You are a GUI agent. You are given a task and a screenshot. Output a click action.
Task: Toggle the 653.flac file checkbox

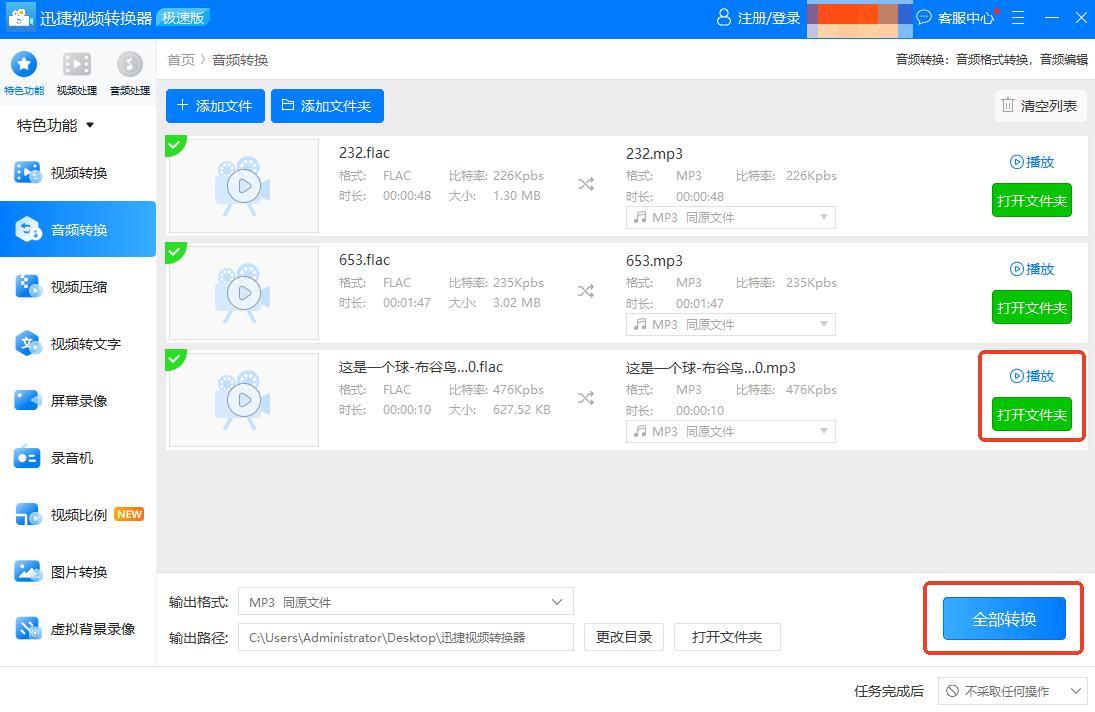175,252
